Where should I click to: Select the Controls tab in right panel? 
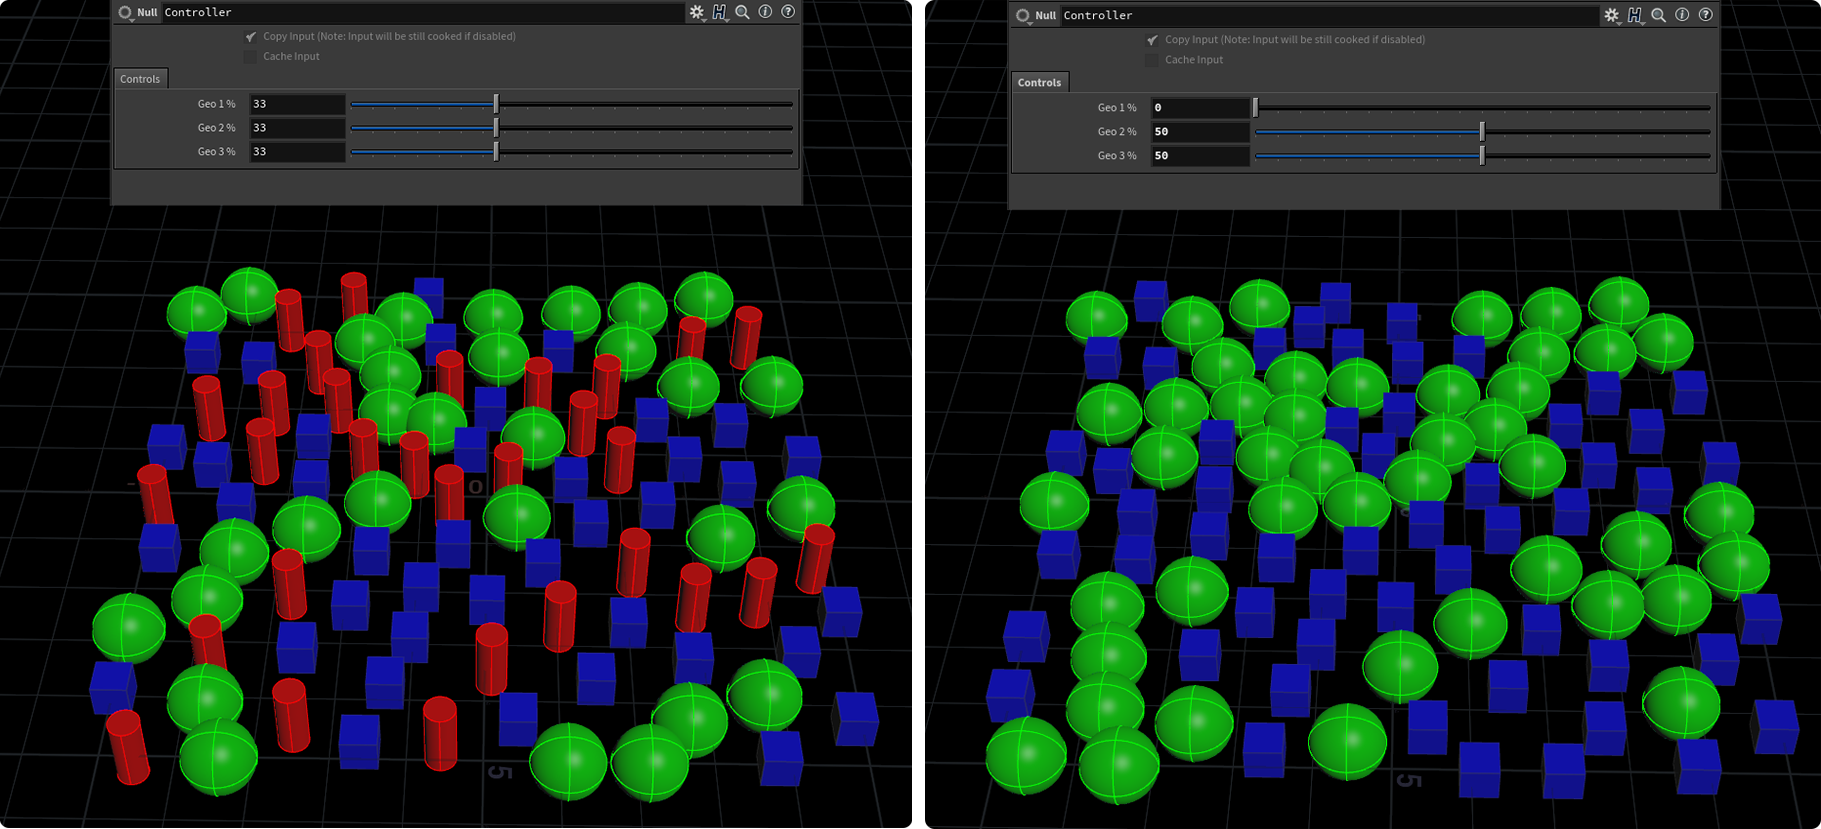point(1039,82)
